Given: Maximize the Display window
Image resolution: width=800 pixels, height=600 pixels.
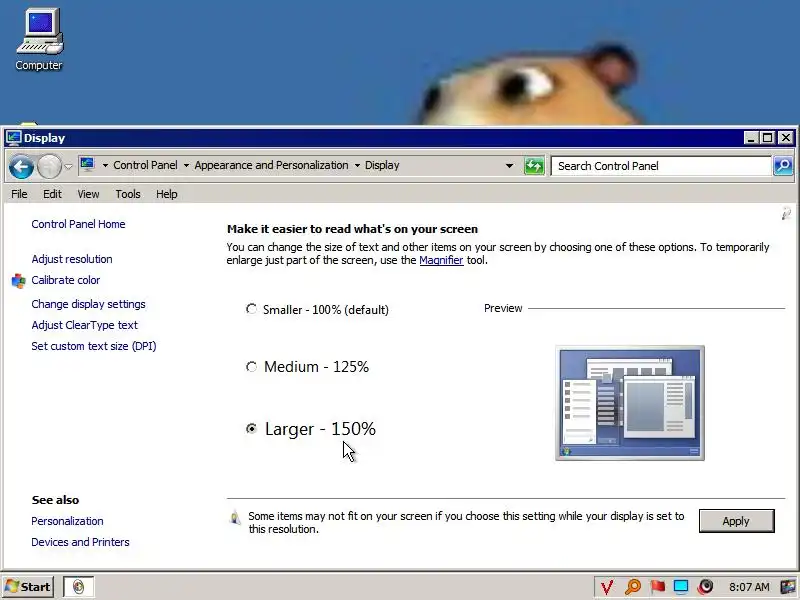Looking at the screenshot, I should point(767,138).
